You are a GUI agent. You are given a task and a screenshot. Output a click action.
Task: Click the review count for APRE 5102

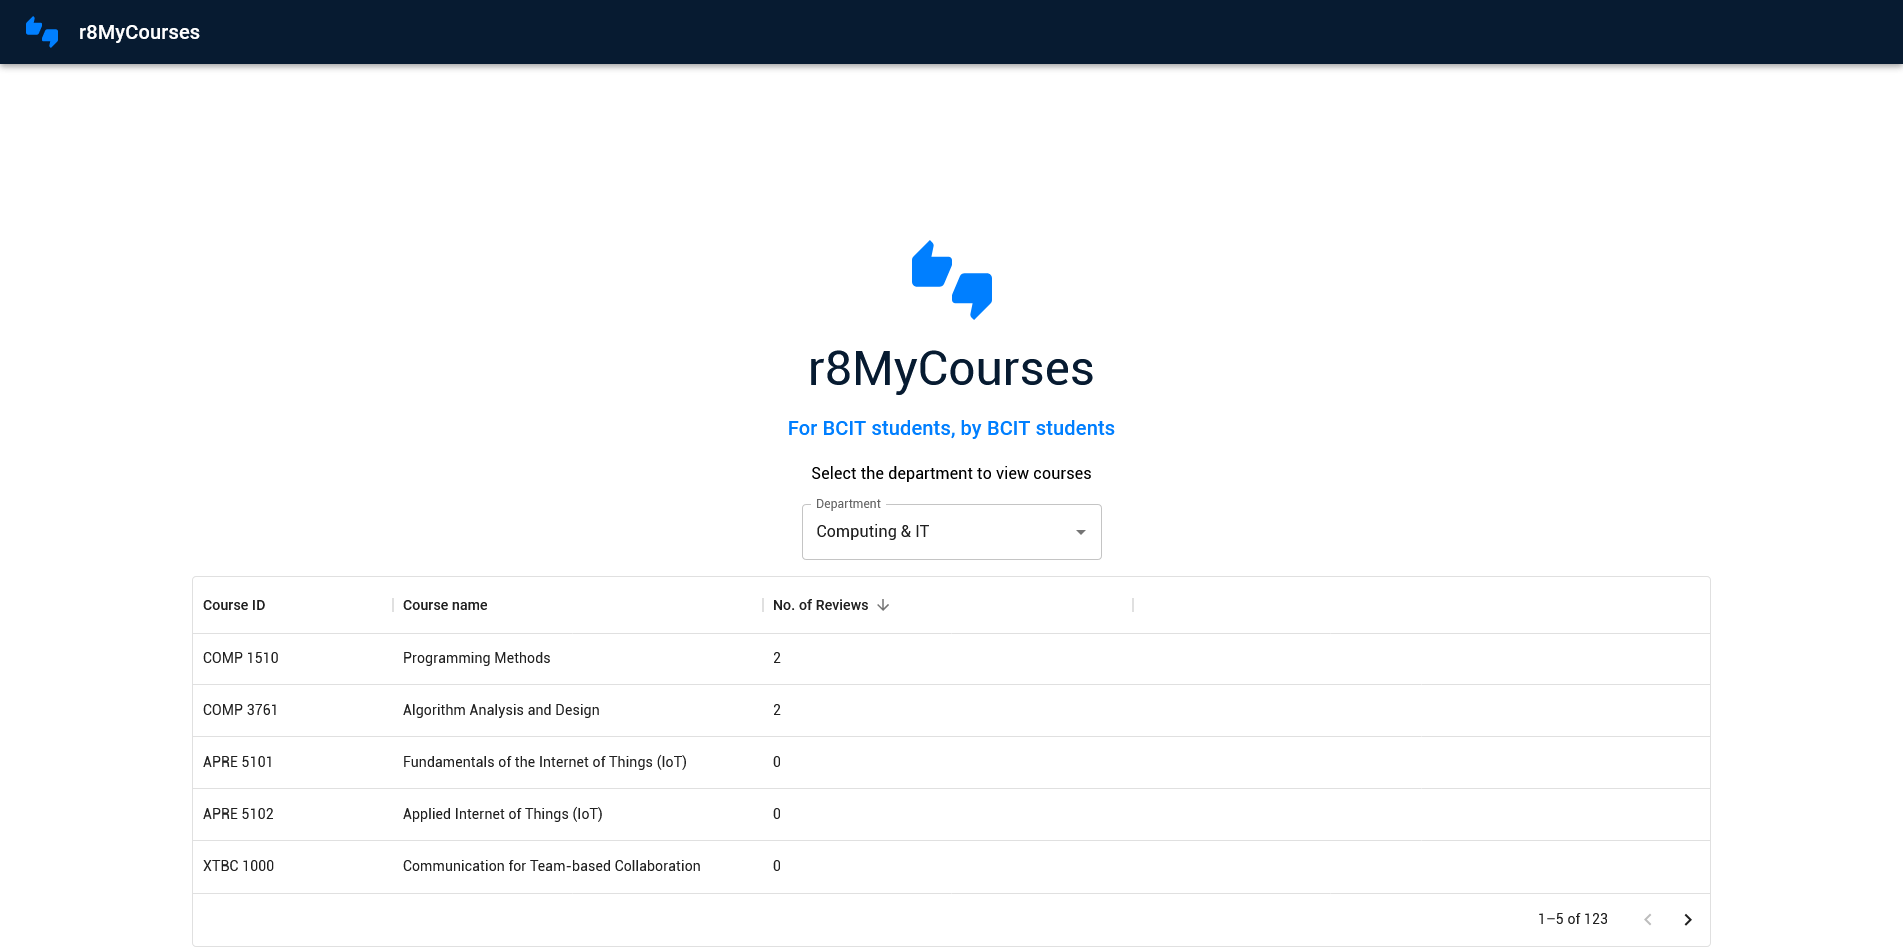[x=777, y=814]
